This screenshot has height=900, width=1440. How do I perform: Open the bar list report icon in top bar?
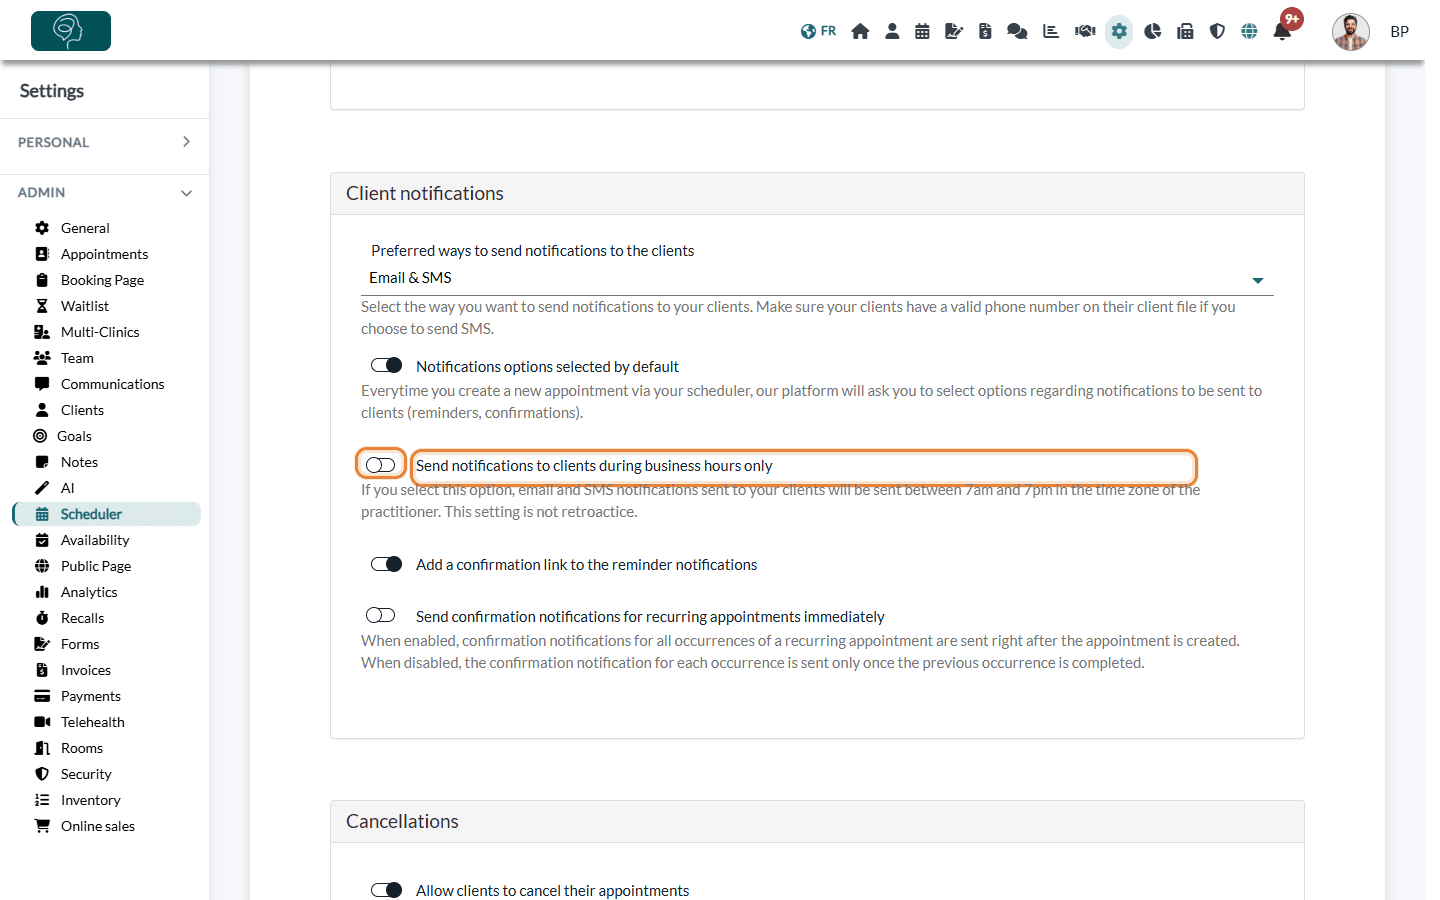[x=1051, y=31]
